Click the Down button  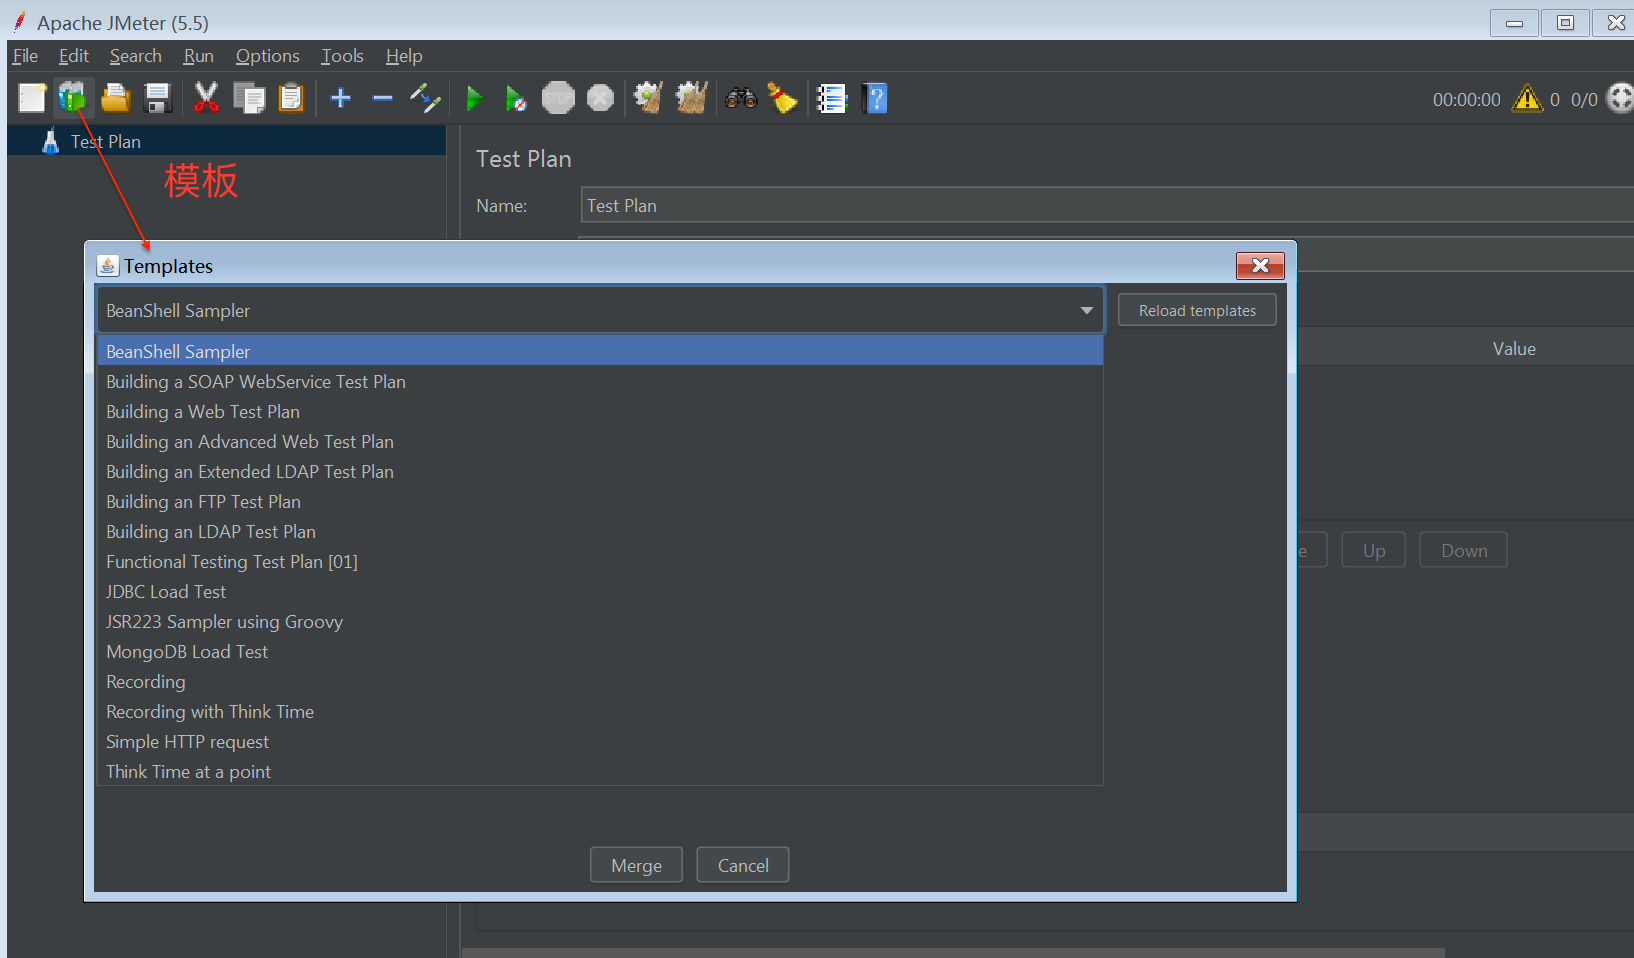click(1464, 550)
